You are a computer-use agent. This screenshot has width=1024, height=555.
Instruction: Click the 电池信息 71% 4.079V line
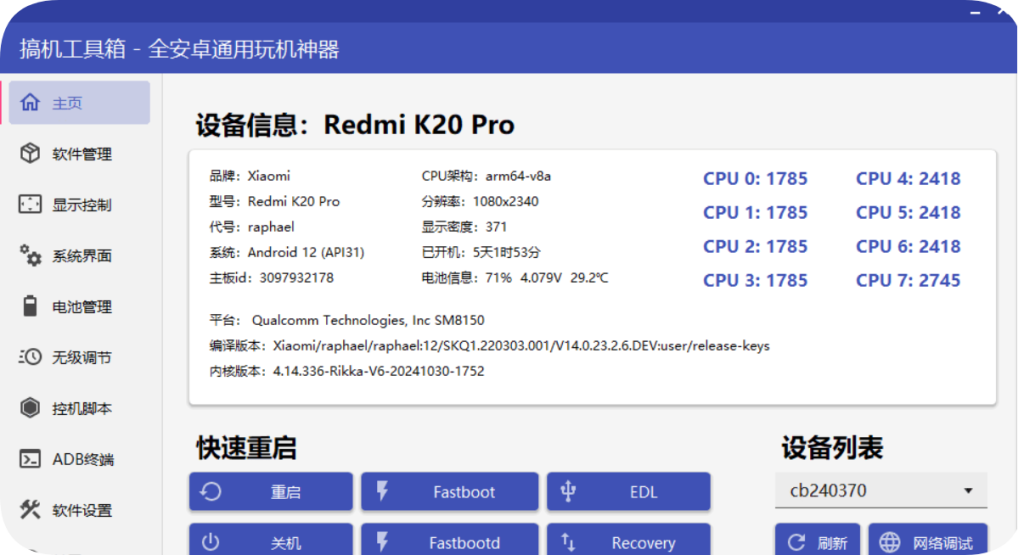click(515, 278)
